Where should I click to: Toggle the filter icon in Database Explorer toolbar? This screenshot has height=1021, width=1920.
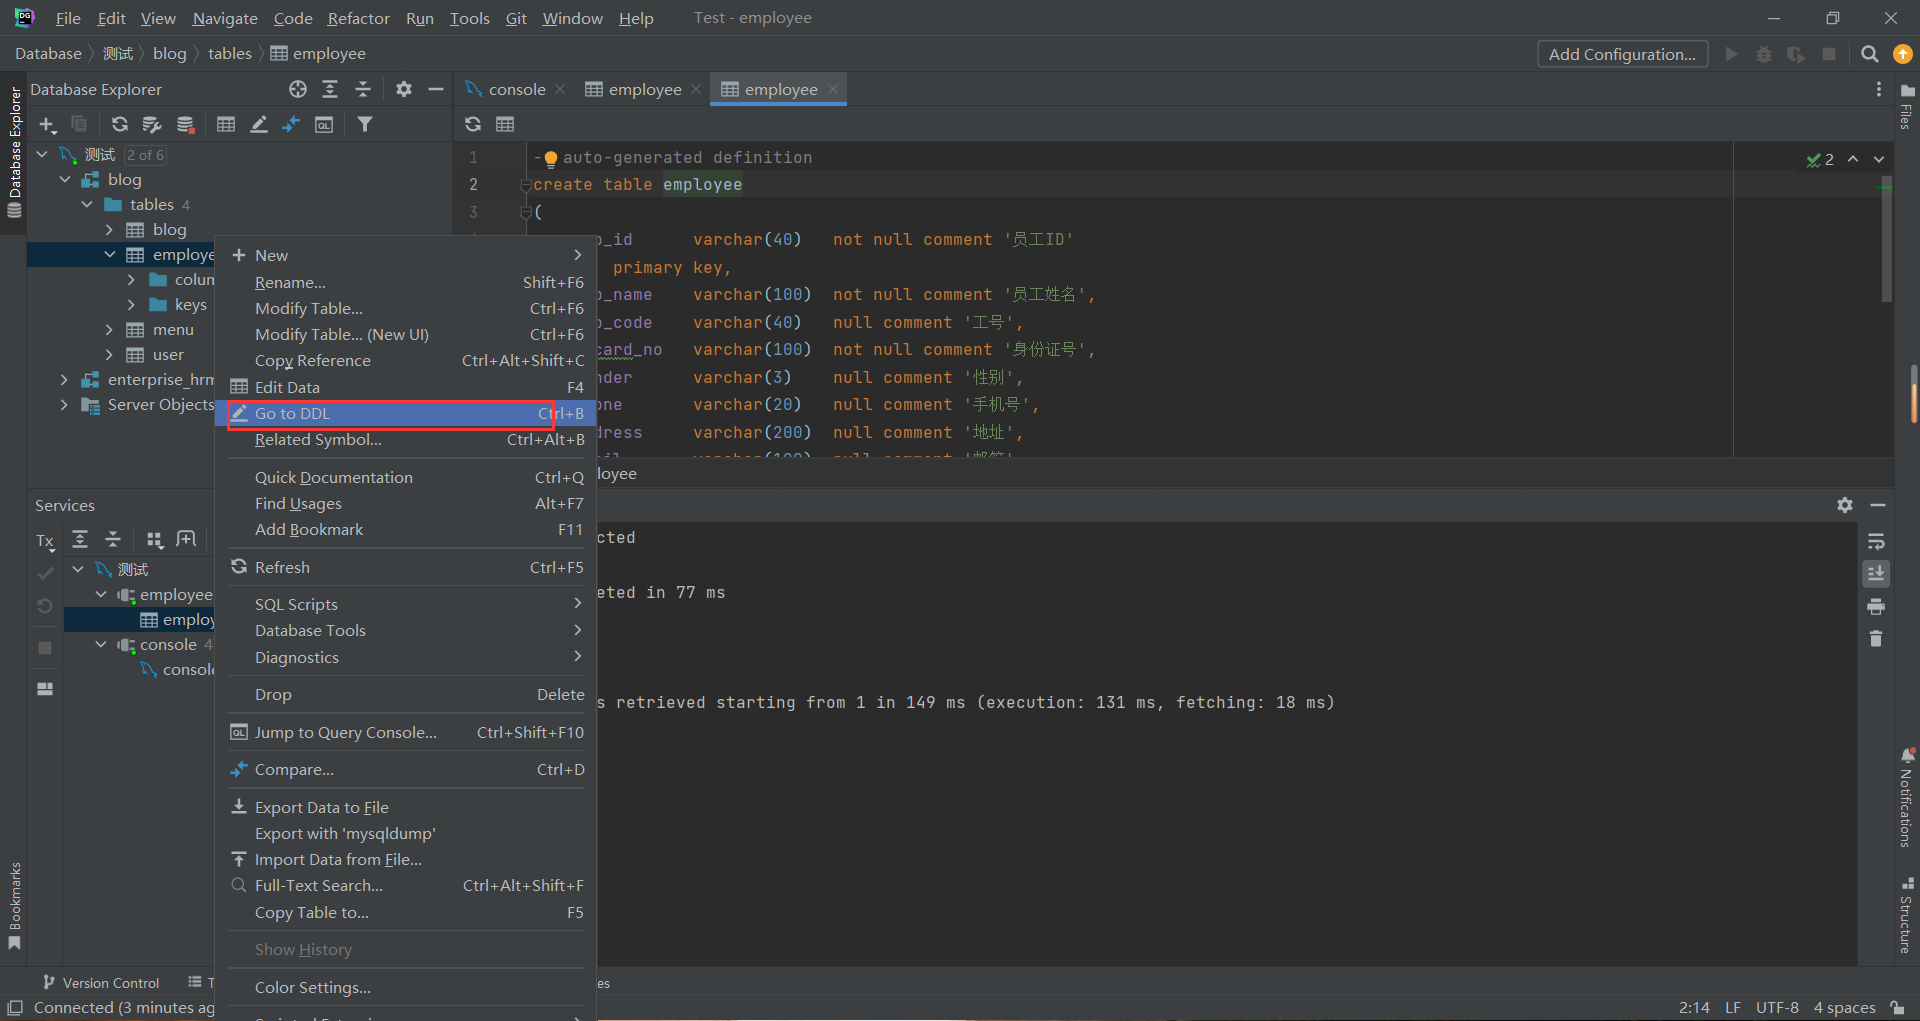pyautogui.click(x=365, y=124)
